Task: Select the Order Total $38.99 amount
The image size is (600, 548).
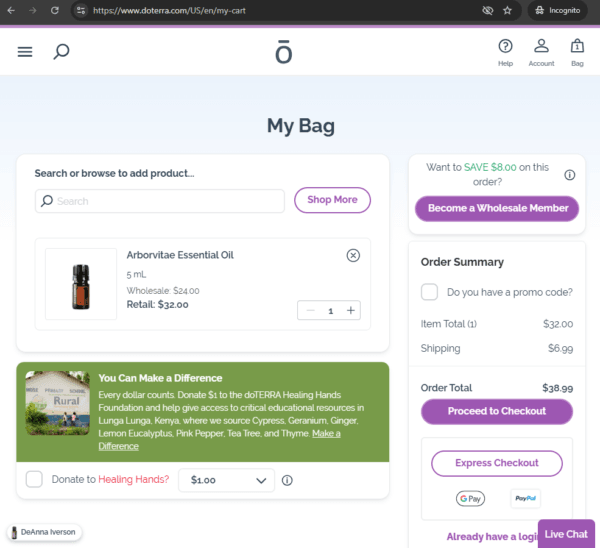Action: 558,388
